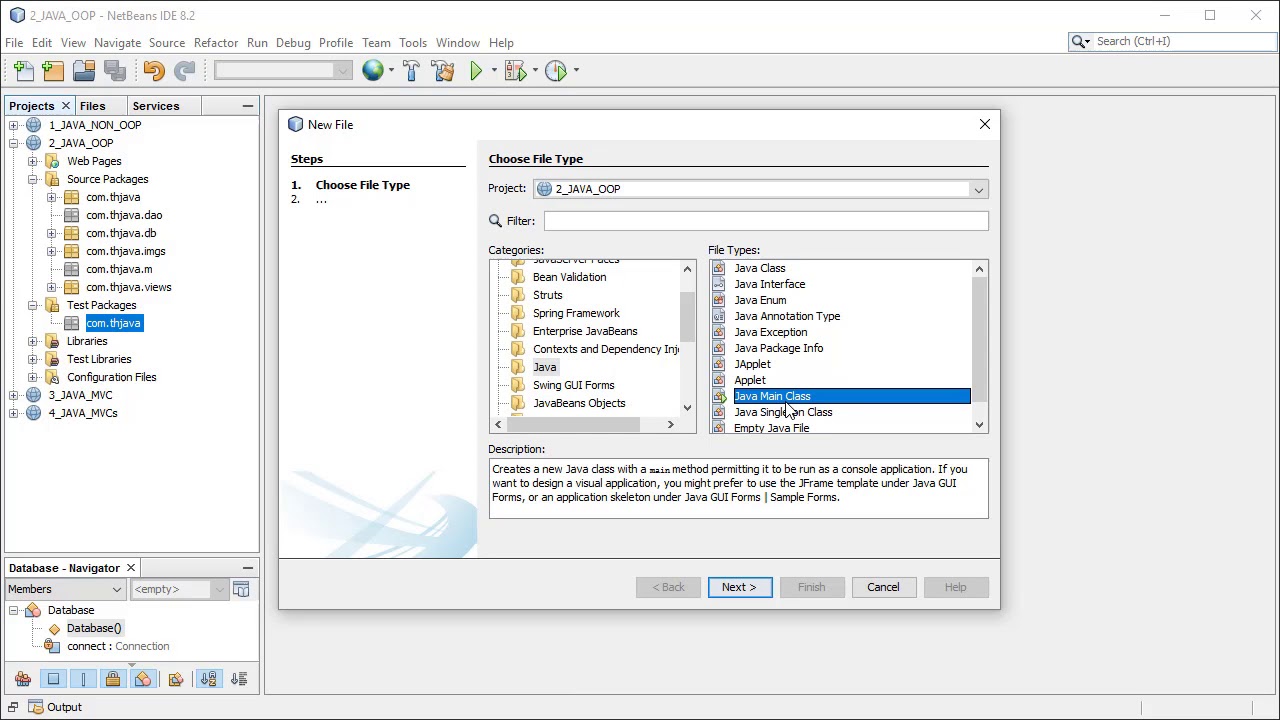Expand the Libraries node
The width and height of the screenshot is (1280, 720).
click(33, 341)
